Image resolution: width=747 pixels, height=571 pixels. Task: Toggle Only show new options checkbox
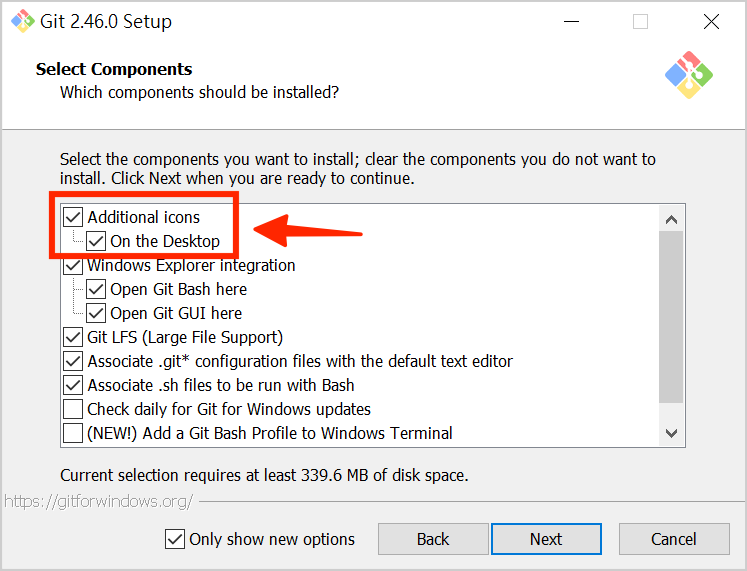175,539
